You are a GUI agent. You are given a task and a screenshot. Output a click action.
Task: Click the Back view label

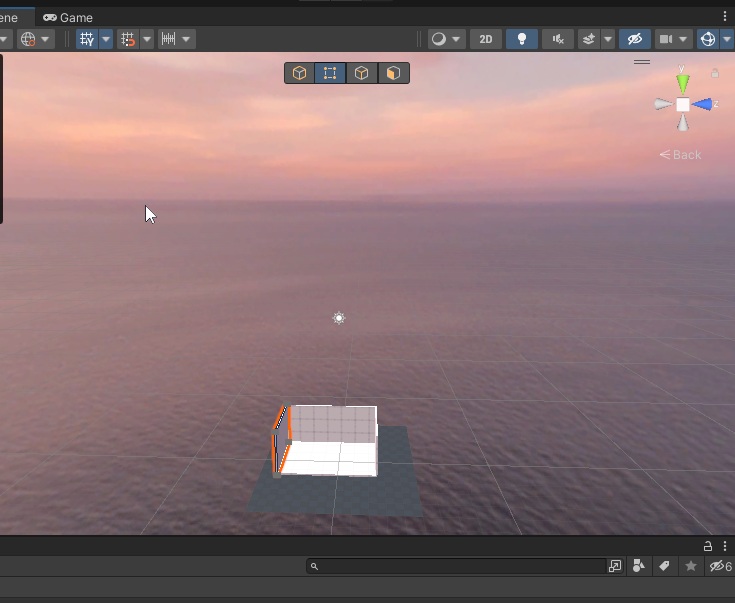(x=682, y=155)
